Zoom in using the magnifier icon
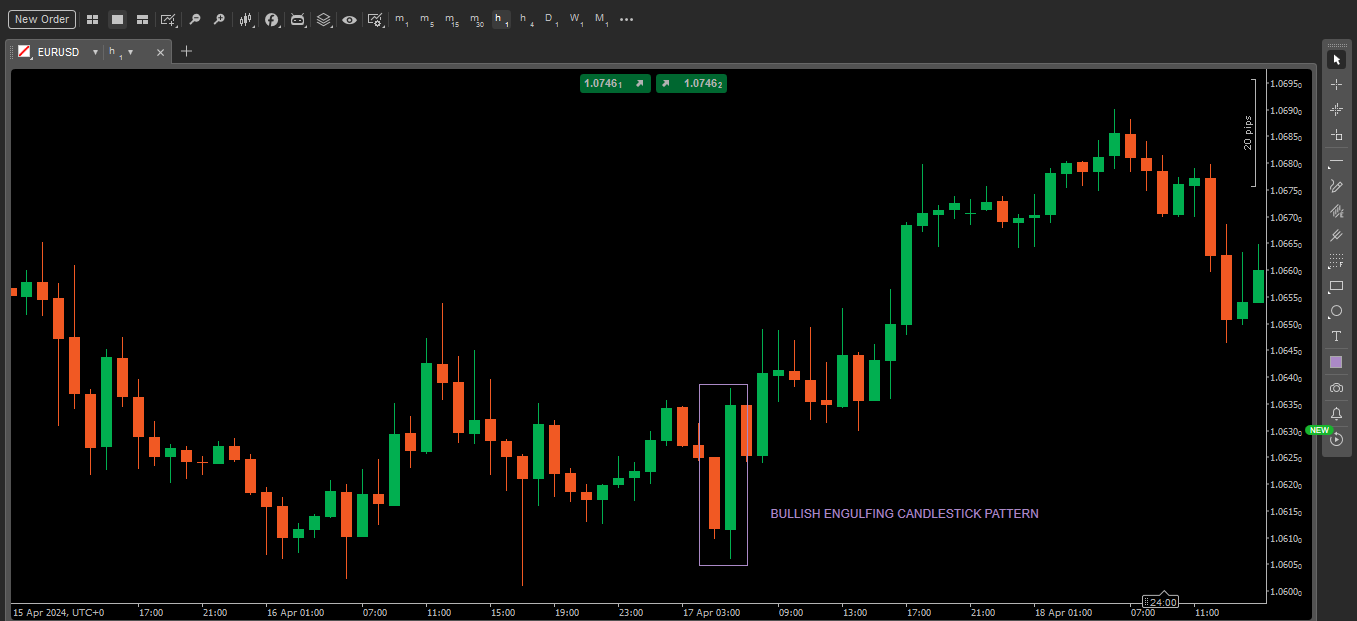This screenshot has height=621, width=1357. [x=220, y=19]
